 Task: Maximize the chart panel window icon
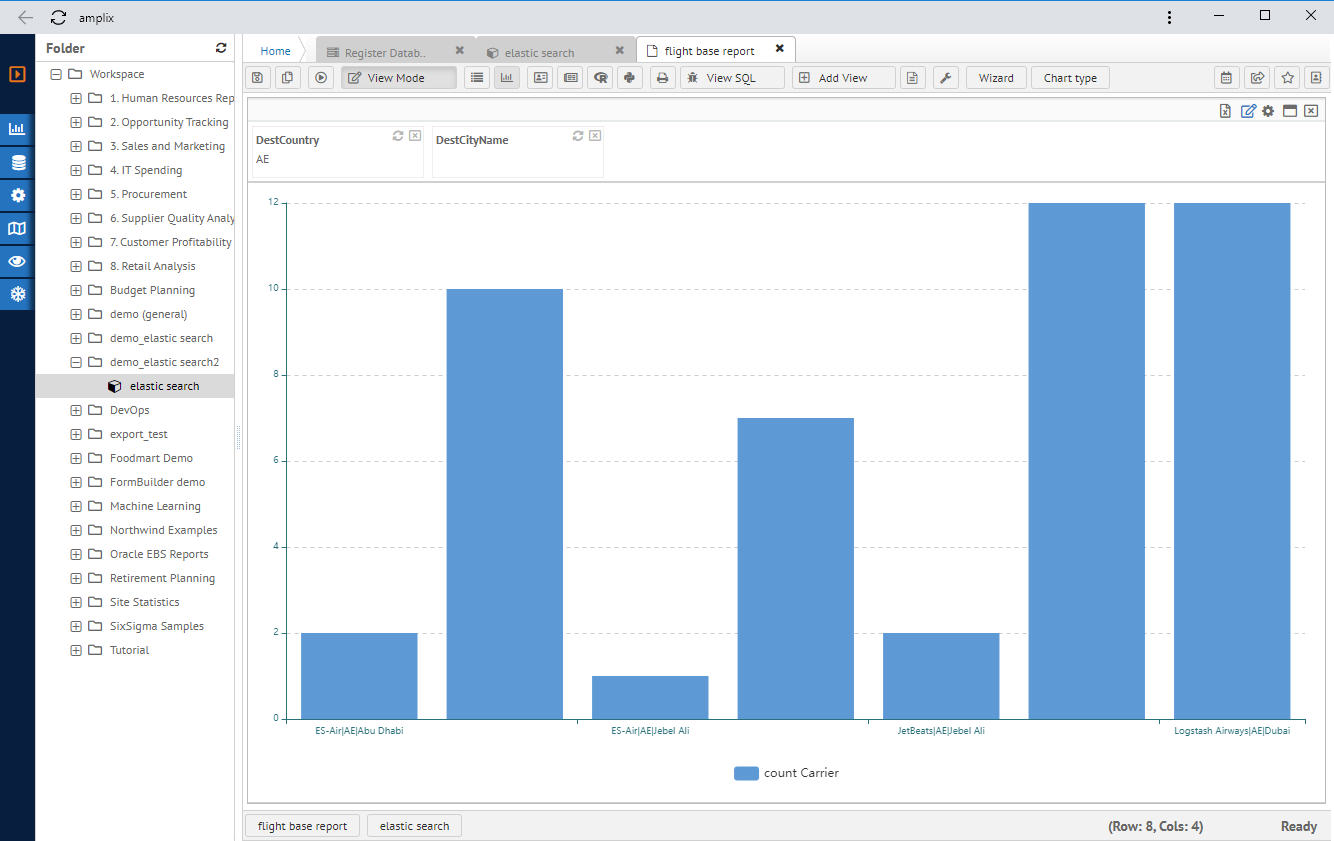(1290, 111)
